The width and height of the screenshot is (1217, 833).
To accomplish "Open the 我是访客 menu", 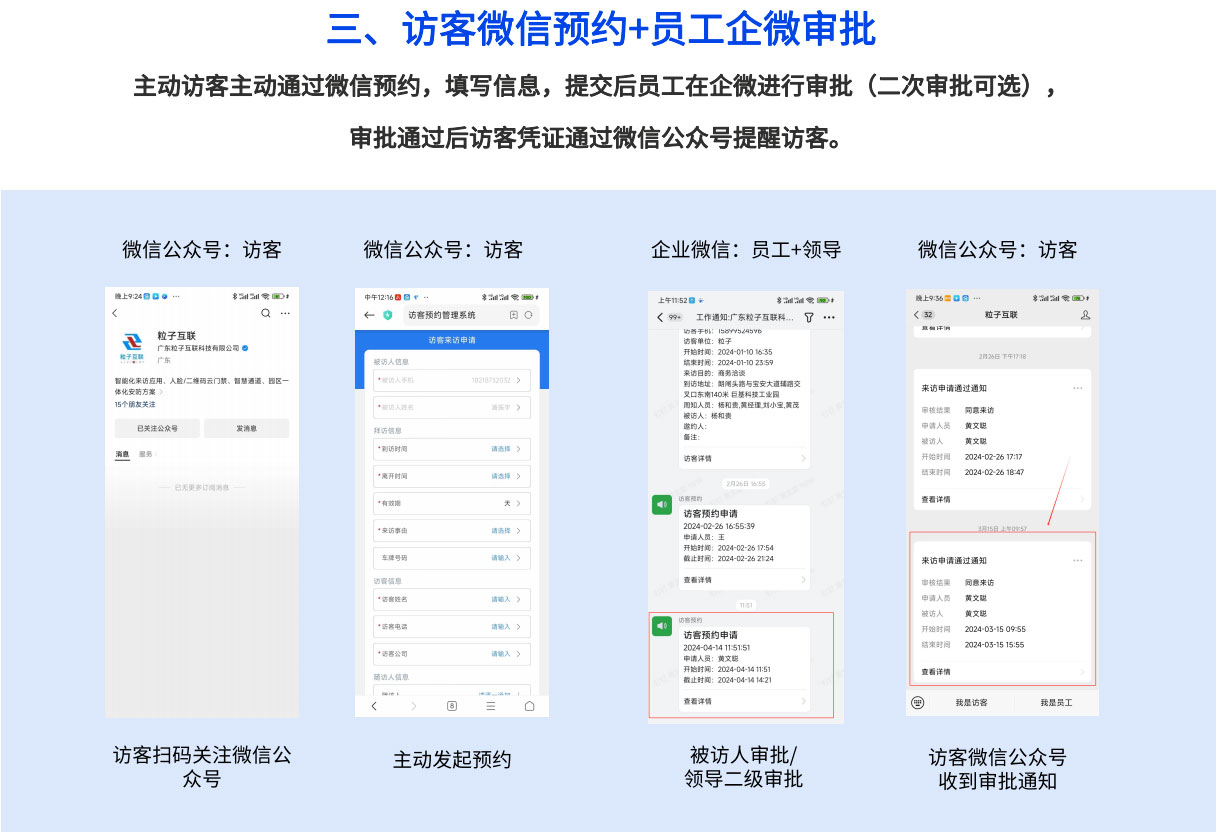I will coord(971,703).
